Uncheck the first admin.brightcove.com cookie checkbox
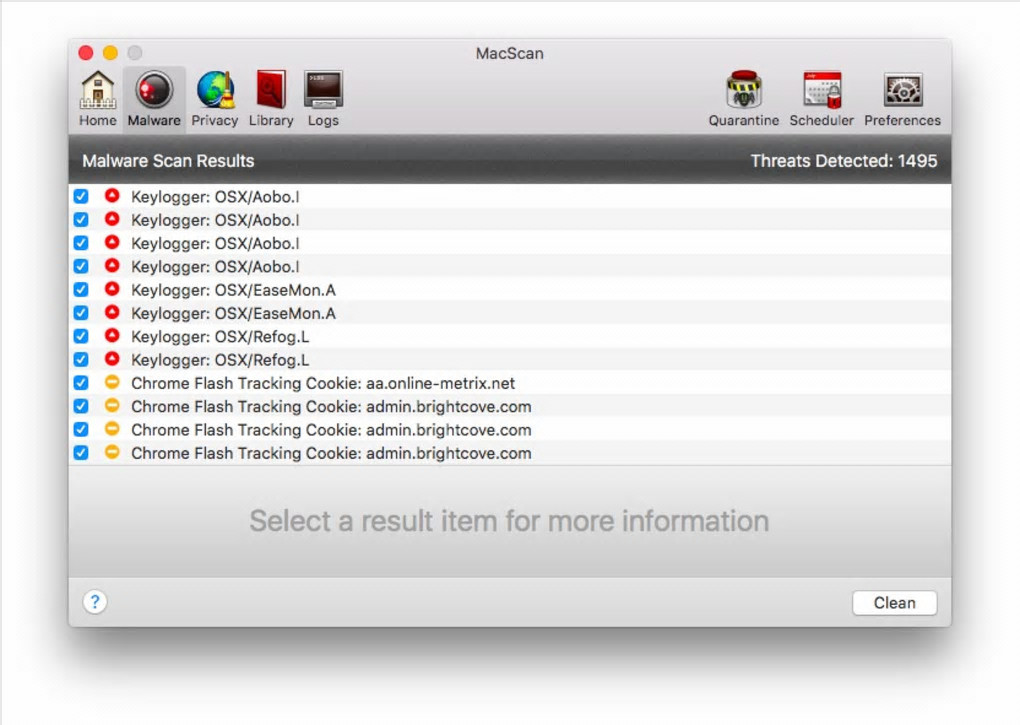 (x=81, y=406)
